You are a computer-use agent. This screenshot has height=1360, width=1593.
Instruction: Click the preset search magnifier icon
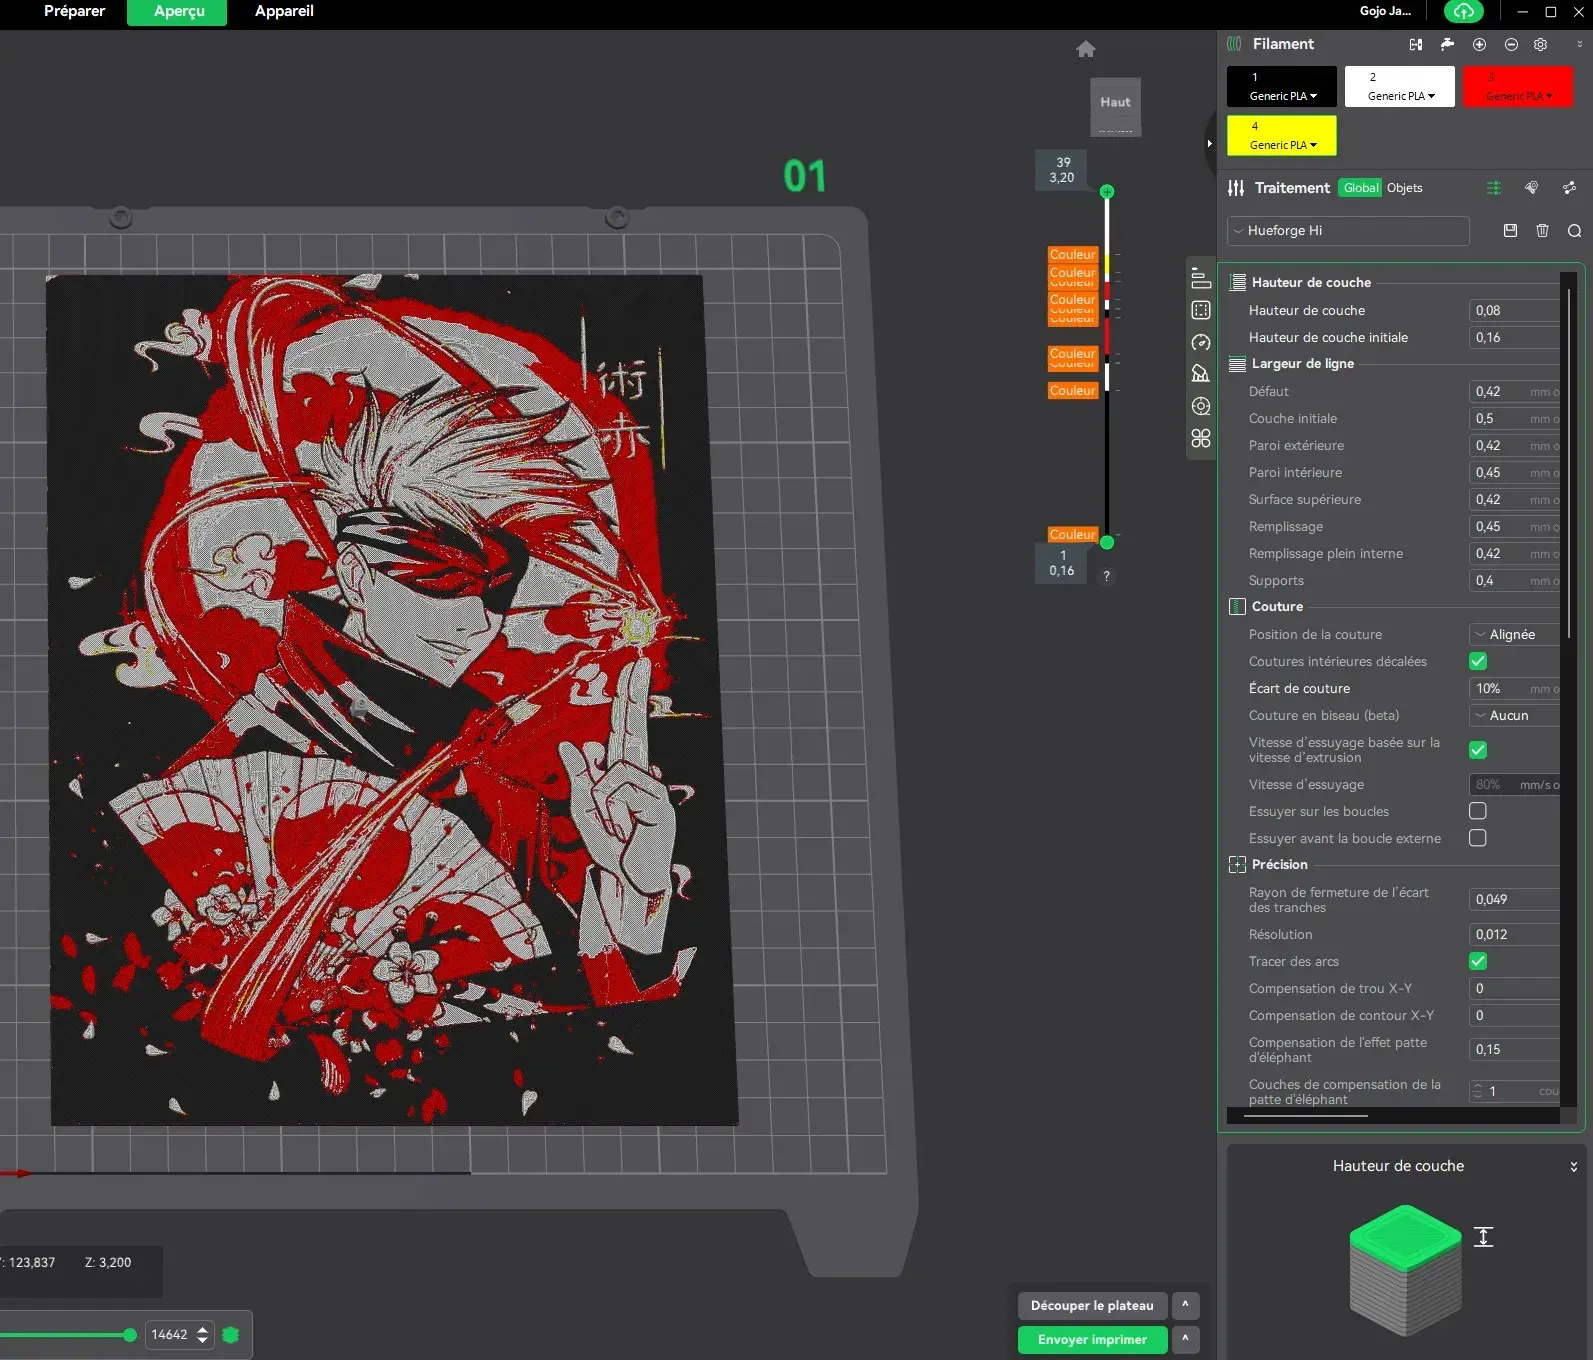click(1574, 231)
